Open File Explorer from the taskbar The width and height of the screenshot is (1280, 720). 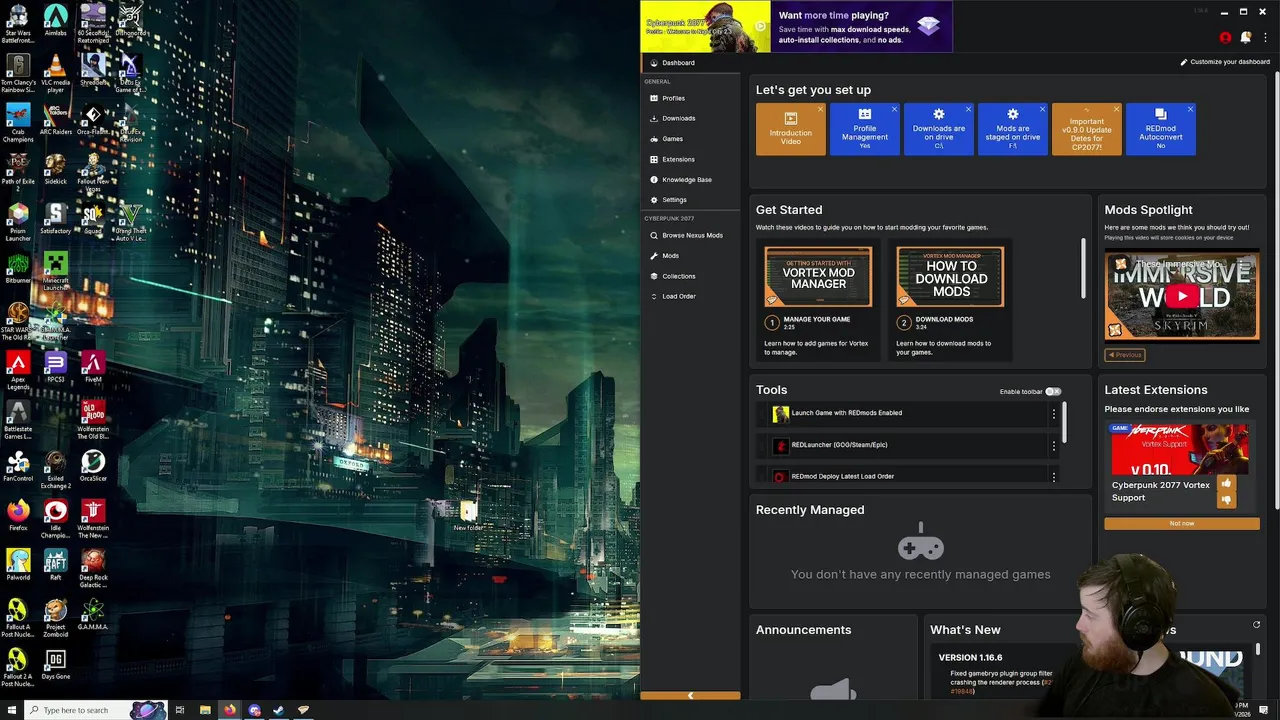point(205,710)
